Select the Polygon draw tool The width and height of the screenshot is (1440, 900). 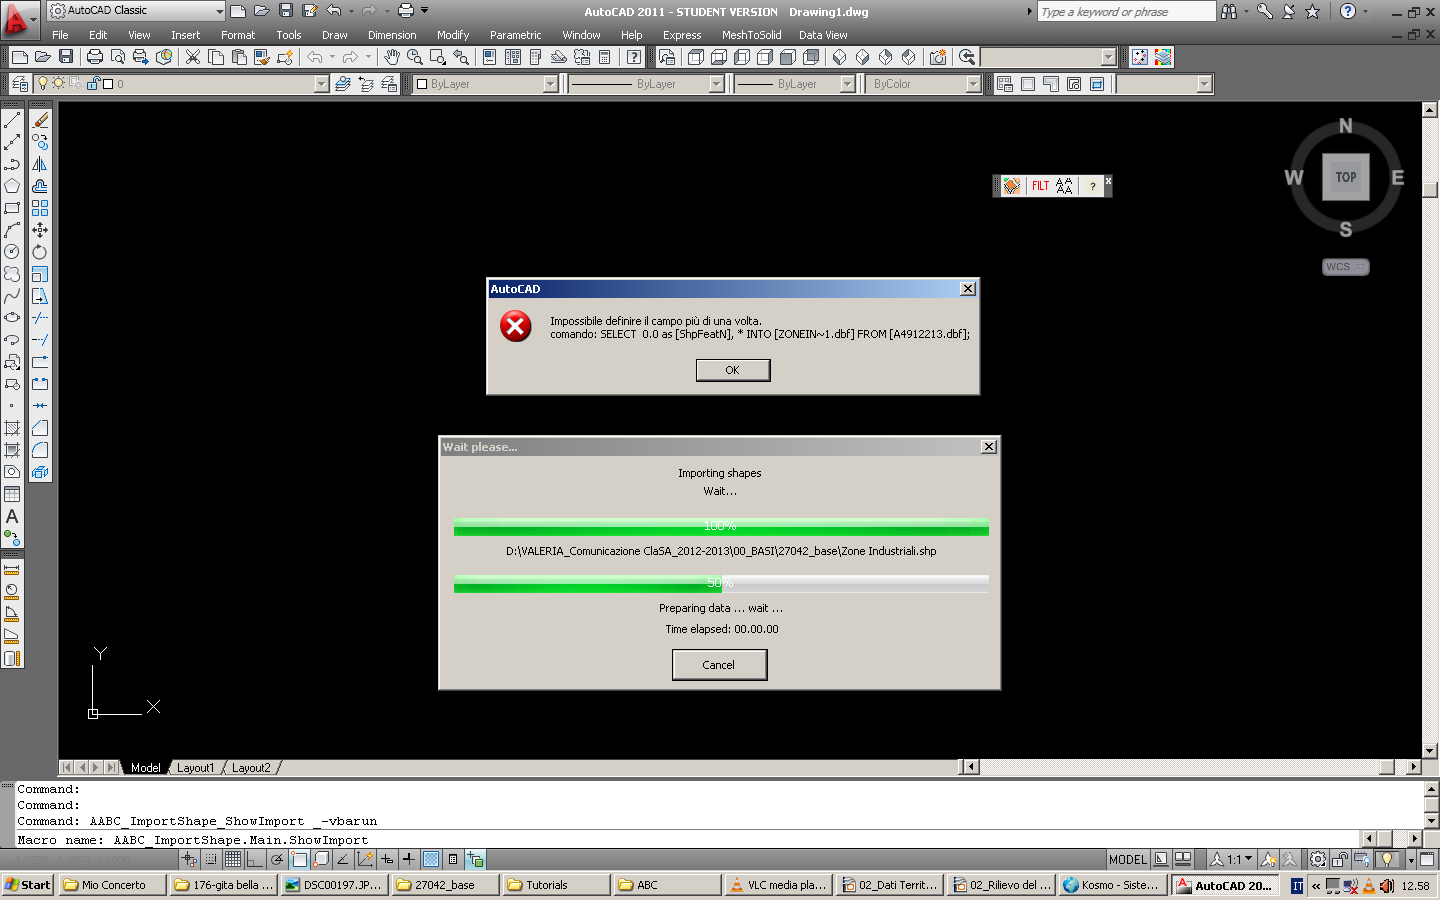12,186
